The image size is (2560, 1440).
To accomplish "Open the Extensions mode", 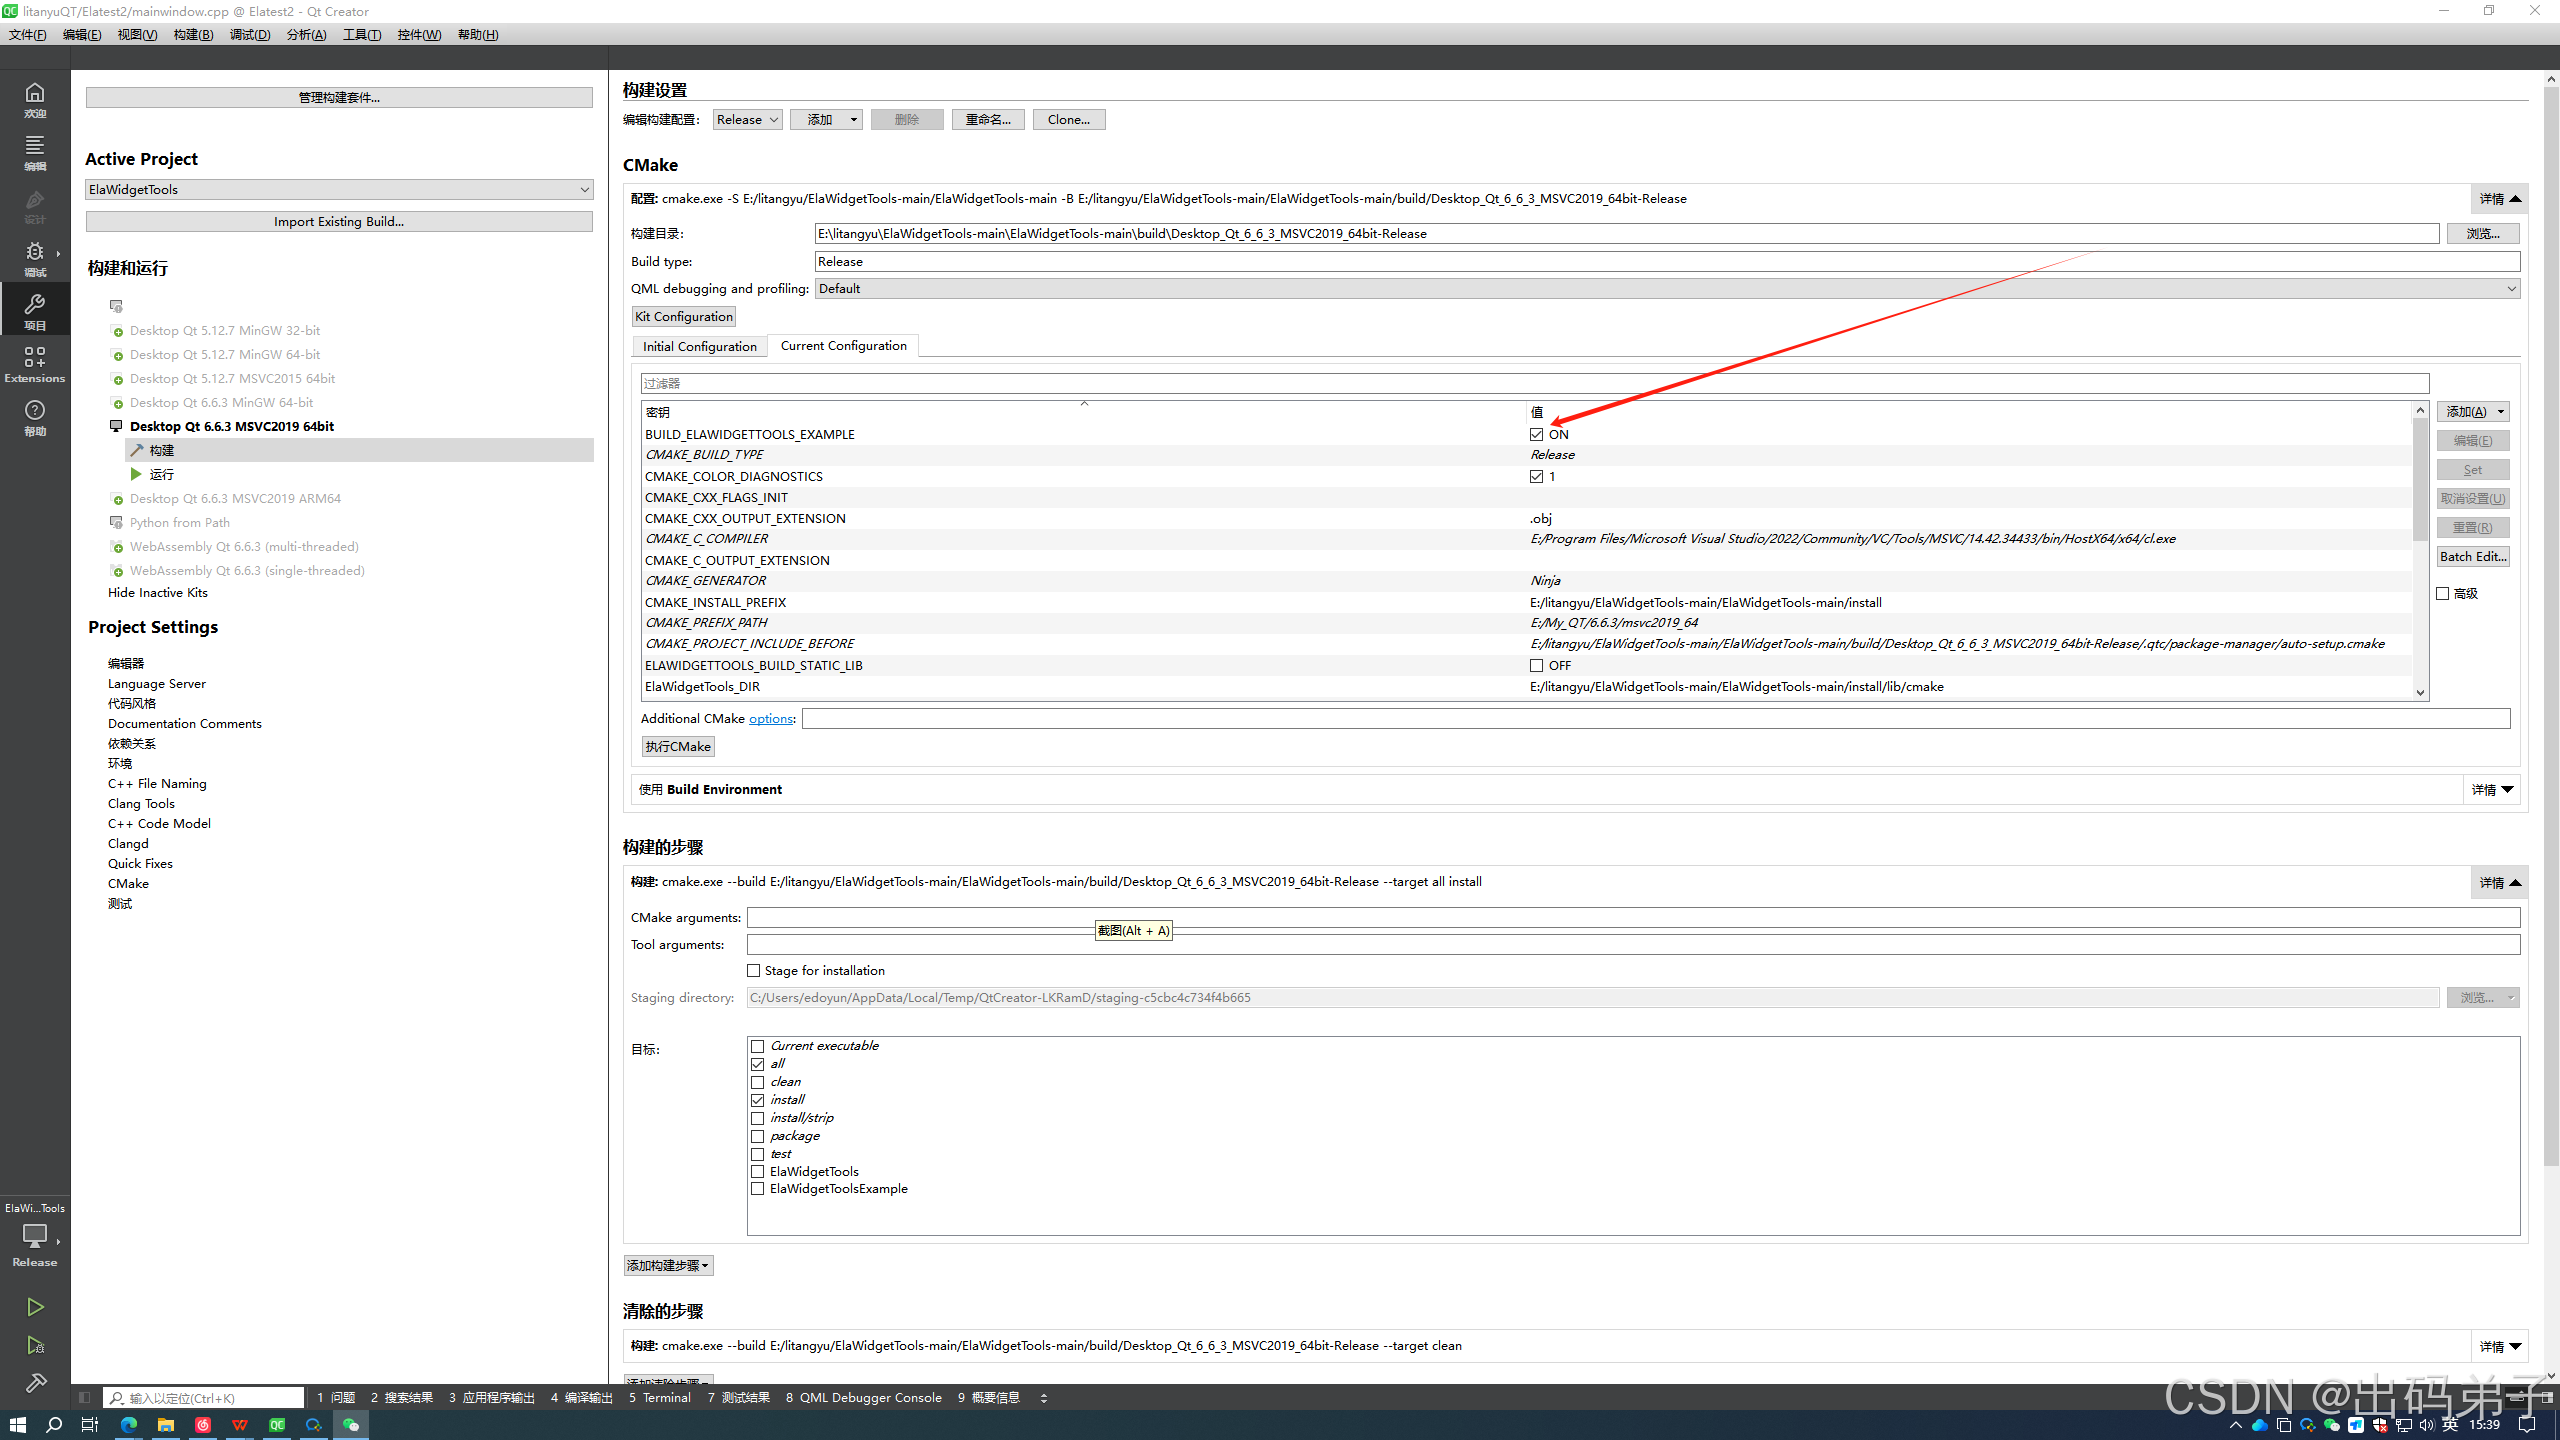I will tap(35, 364).
